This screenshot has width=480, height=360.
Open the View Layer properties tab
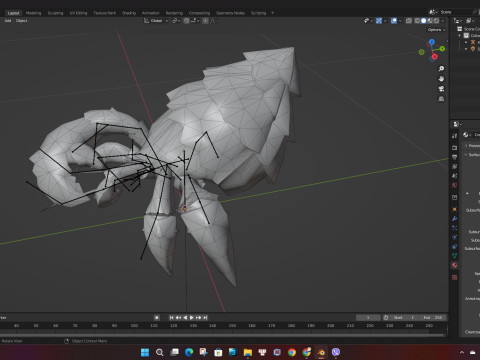click(x=455, y=166)
